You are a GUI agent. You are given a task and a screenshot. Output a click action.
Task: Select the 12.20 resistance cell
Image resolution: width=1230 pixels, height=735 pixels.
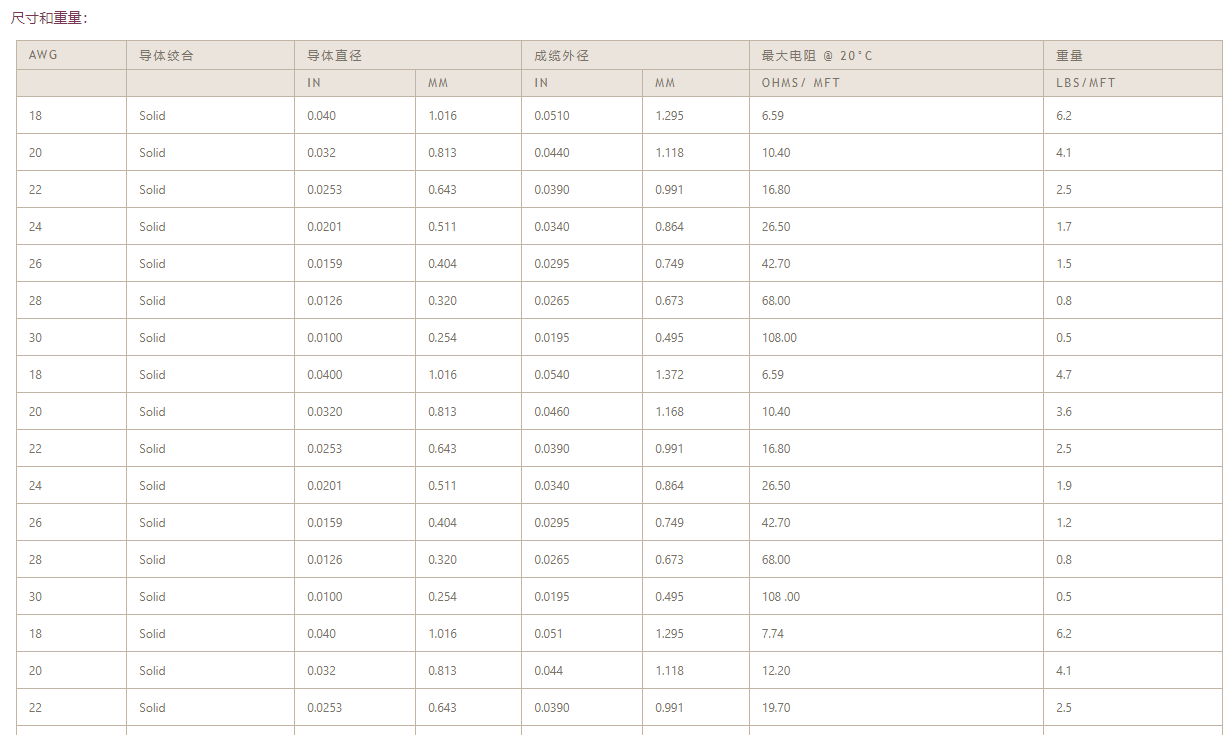(x=776, y=671)
